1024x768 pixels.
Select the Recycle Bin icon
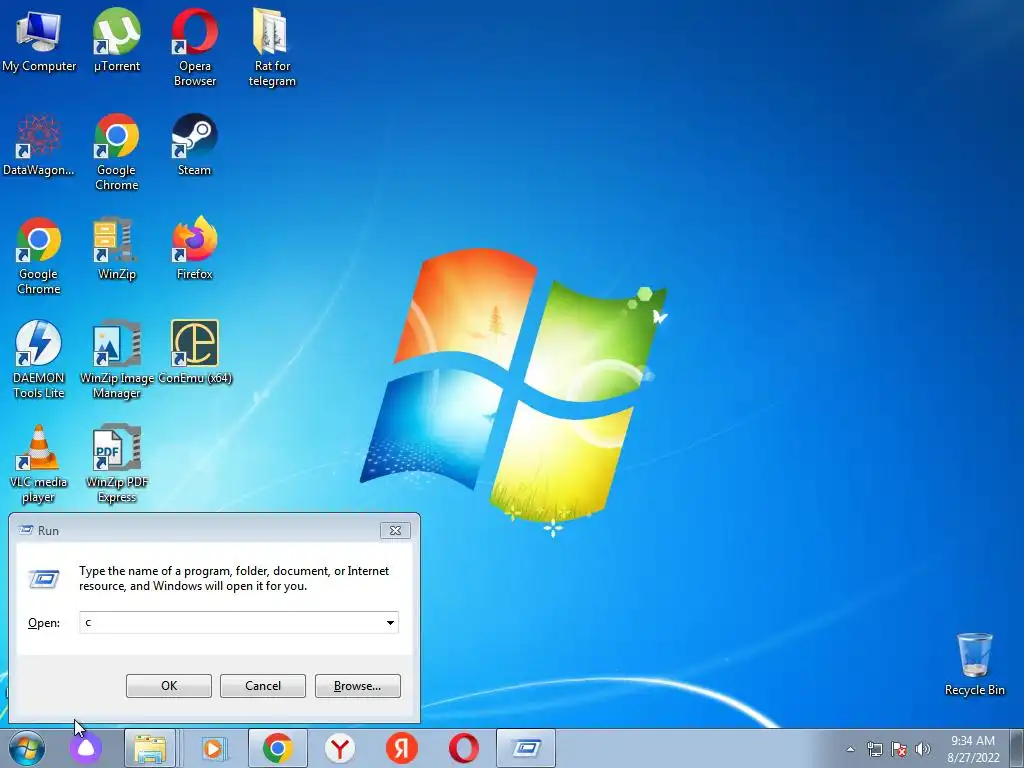pyautogui.click(x=974, y=664)
